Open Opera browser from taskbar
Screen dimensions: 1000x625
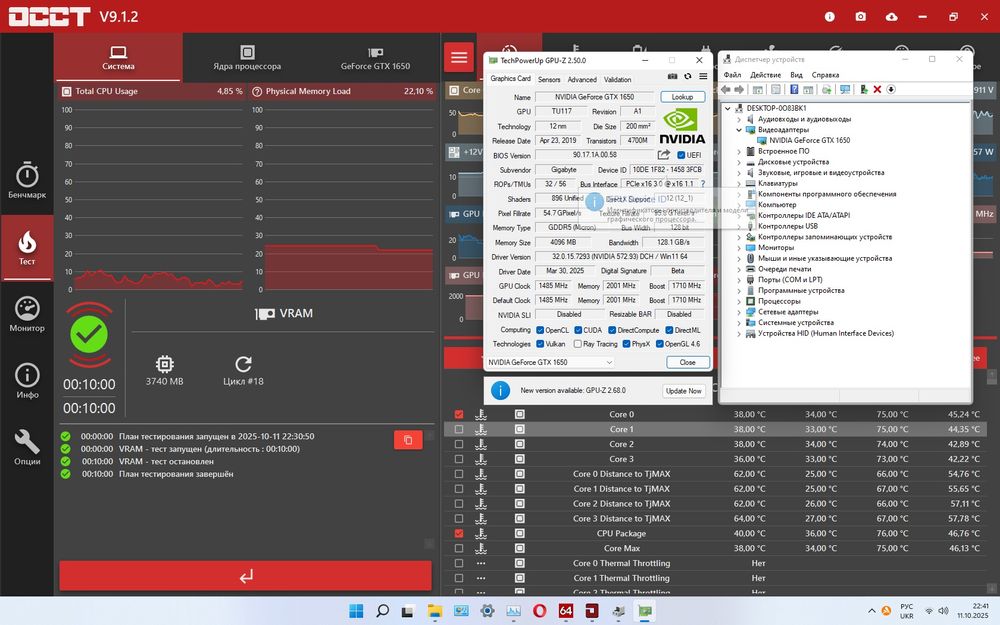(x=539, y=611)
